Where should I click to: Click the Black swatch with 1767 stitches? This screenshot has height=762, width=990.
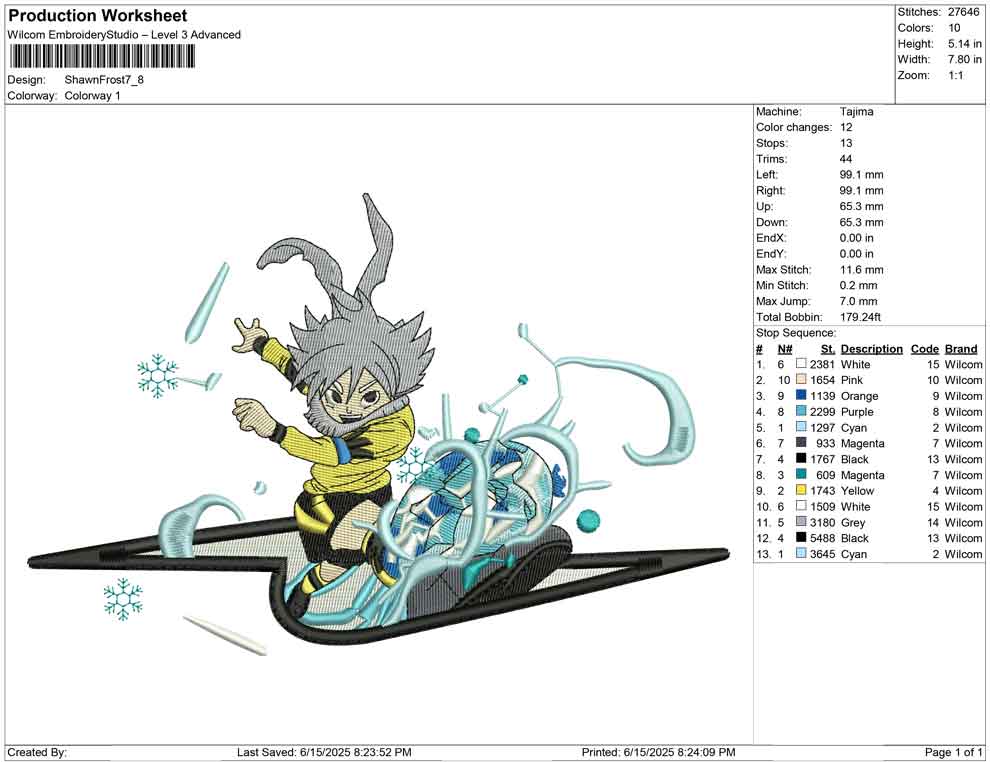click(x=801, y=458)
